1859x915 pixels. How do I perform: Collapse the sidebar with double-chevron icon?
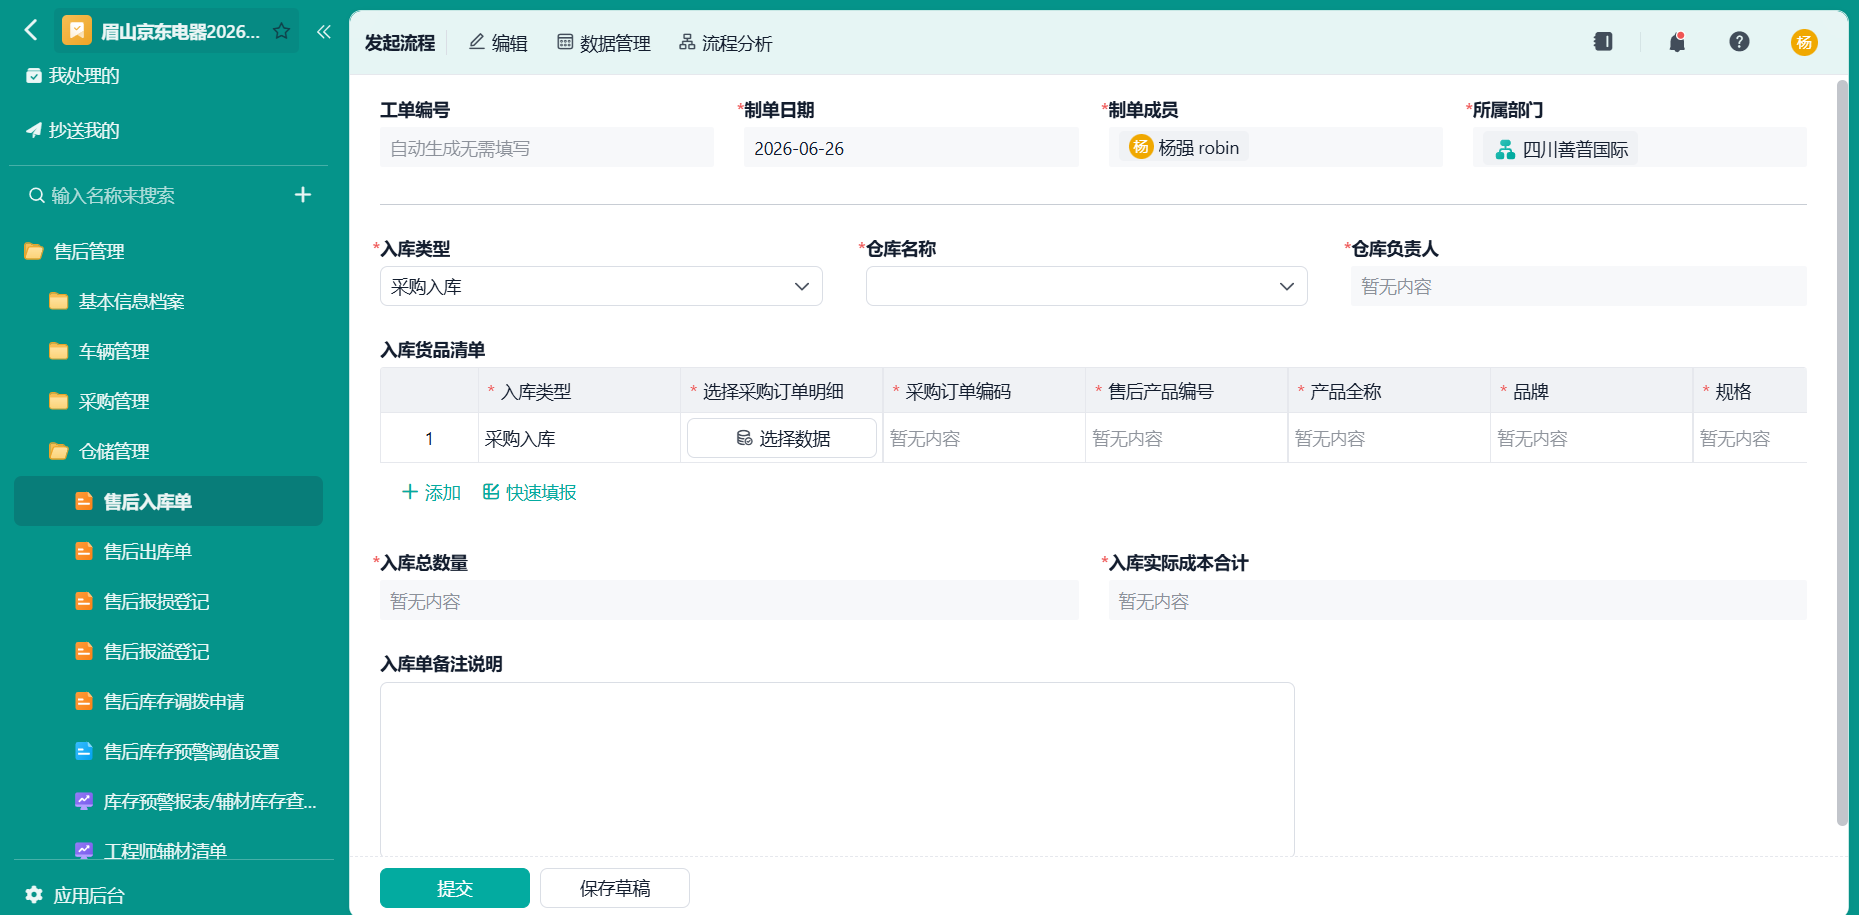pos(323,31)
